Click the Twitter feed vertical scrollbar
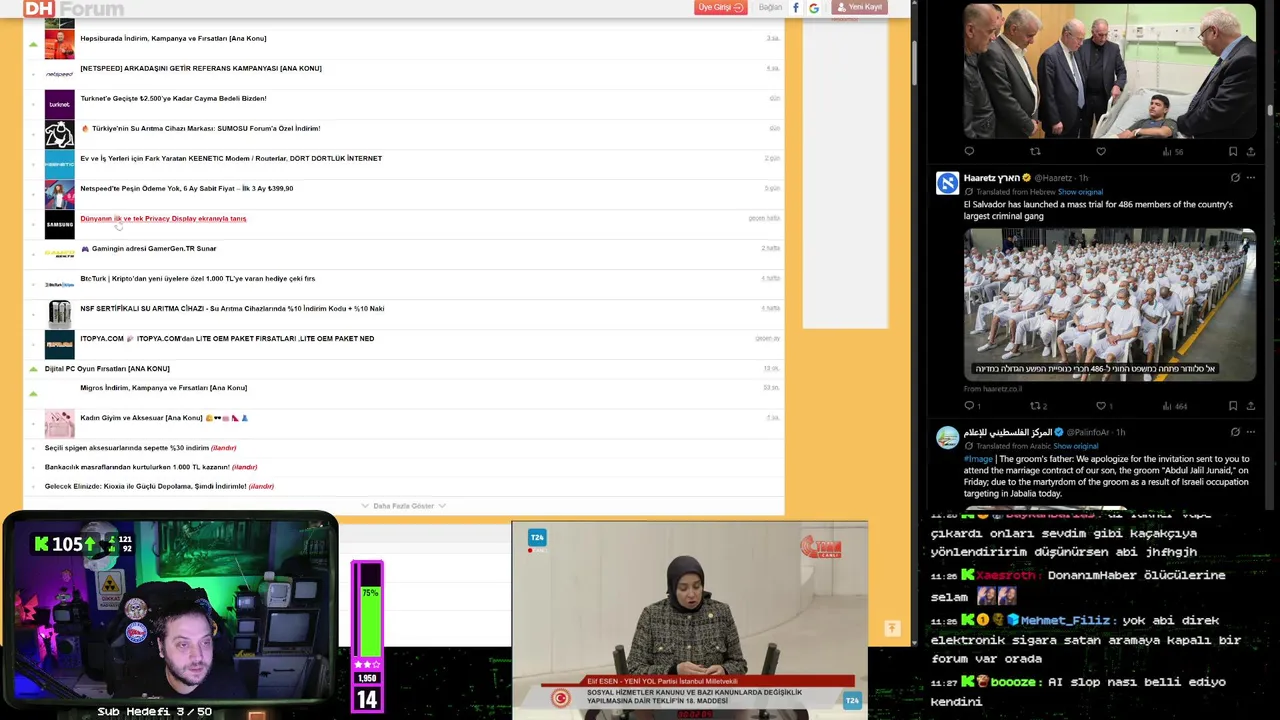The image size is (1280, 720). pyautogui.click(x=1270, y=110)
